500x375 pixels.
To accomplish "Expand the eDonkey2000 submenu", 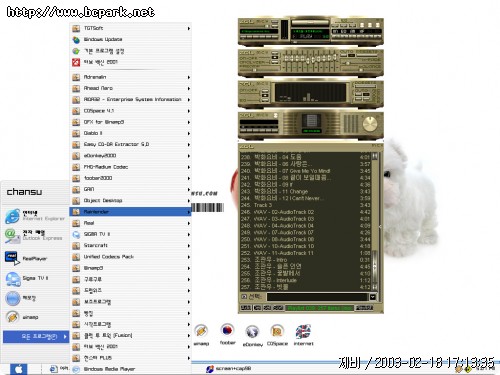I will [x=130, y=156].
